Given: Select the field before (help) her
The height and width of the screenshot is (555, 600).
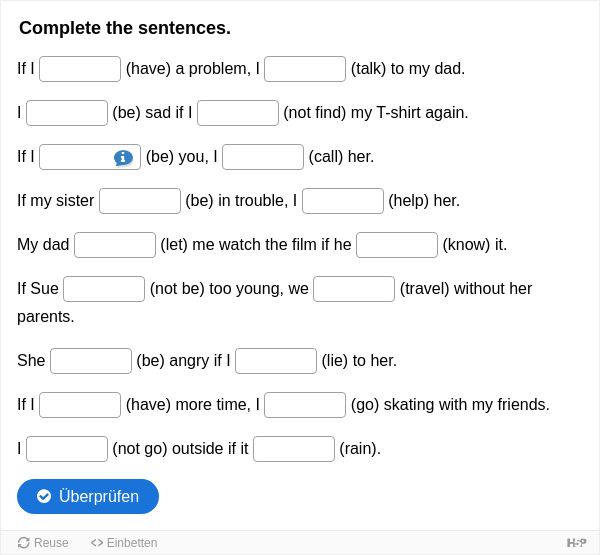Looking at the screenshot, I should 343,201.
